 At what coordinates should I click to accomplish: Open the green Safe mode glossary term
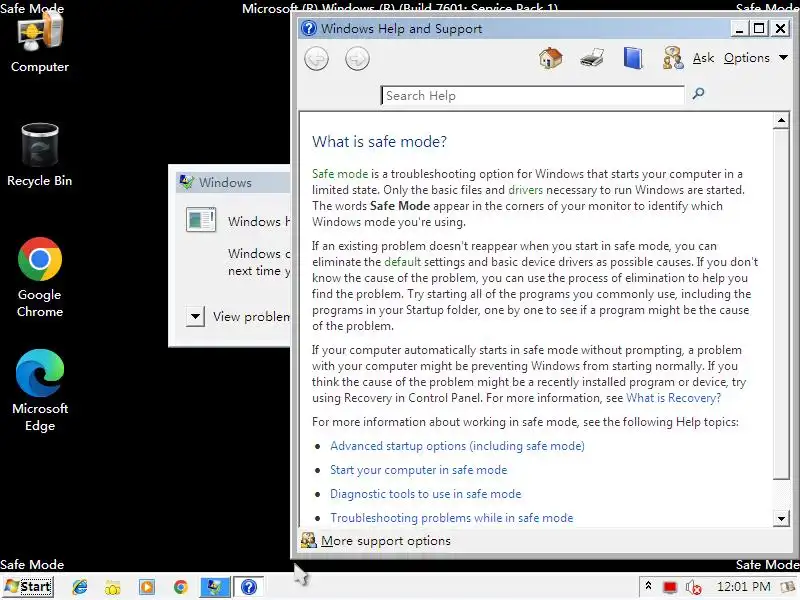(340, 173)
